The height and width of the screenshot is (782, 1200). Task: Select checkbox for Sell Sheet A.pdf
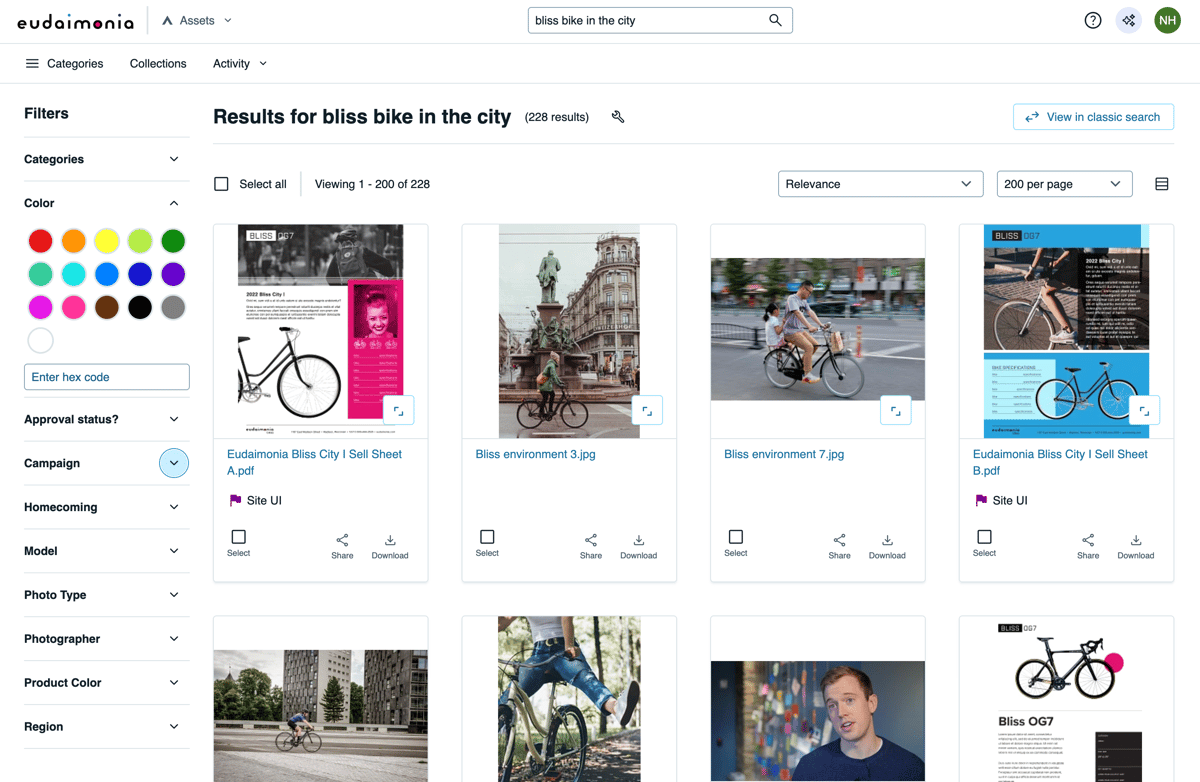tap(238, 537)
